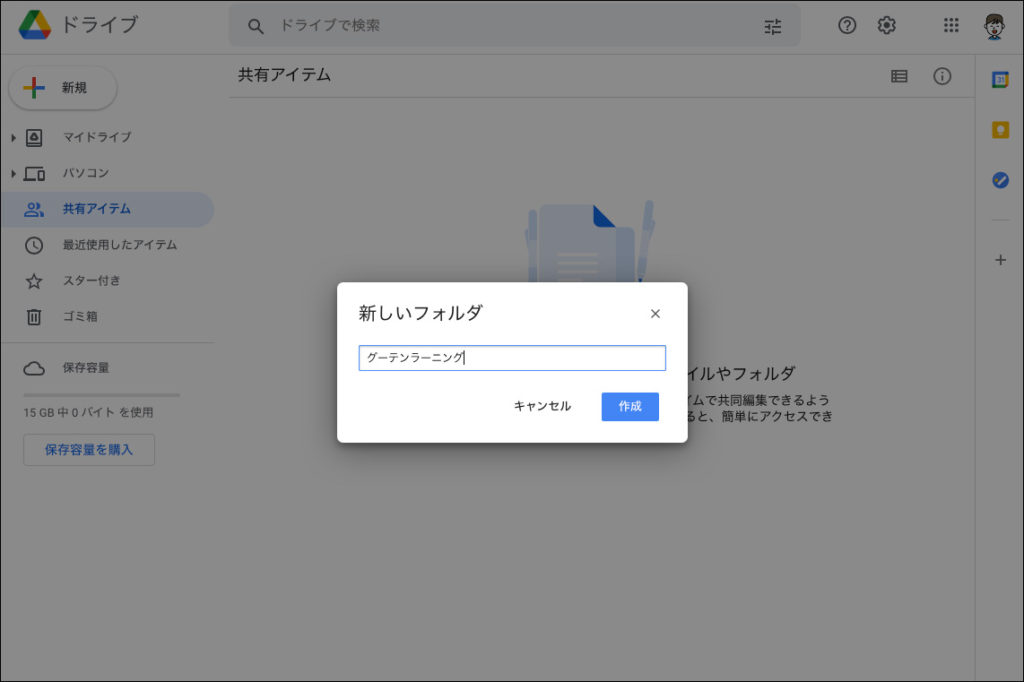Viewport: 1024px width, 682px height.
Task: Open search filter options icon
Action: coord(773,26)
